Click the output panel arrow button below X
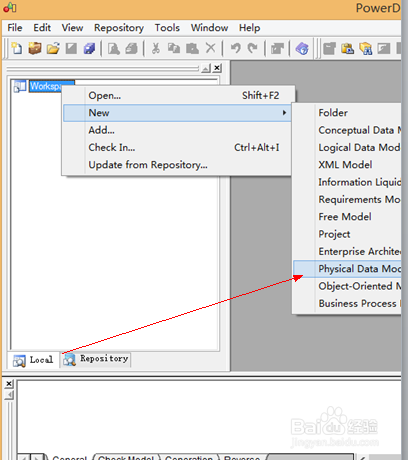408x460 pixels. pyautogui.click(x=9, y=395)
